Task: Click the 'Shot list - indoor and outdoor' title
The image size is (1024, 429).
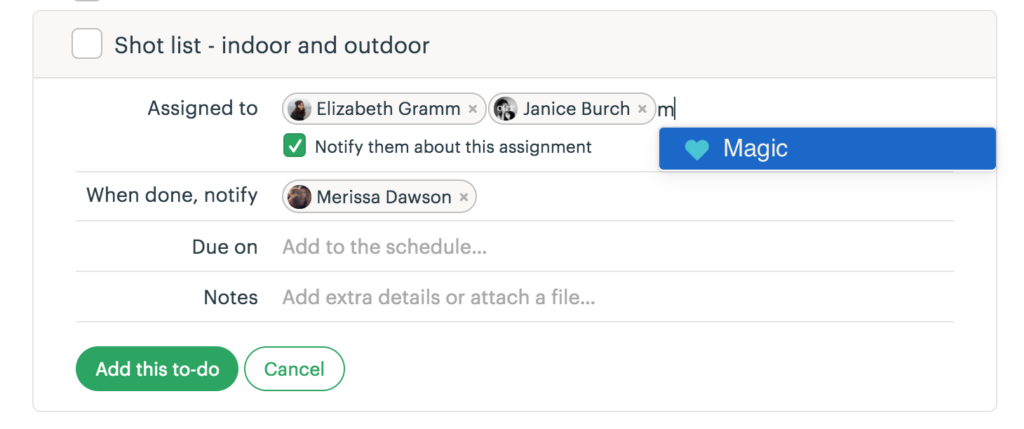Action: [272, 45]
